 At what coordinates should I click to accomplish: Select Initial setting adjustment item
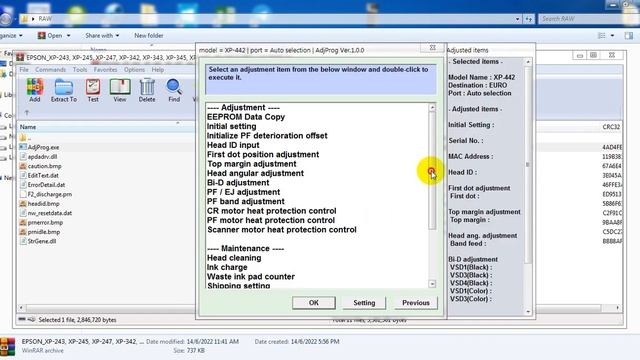pos(231,126)
